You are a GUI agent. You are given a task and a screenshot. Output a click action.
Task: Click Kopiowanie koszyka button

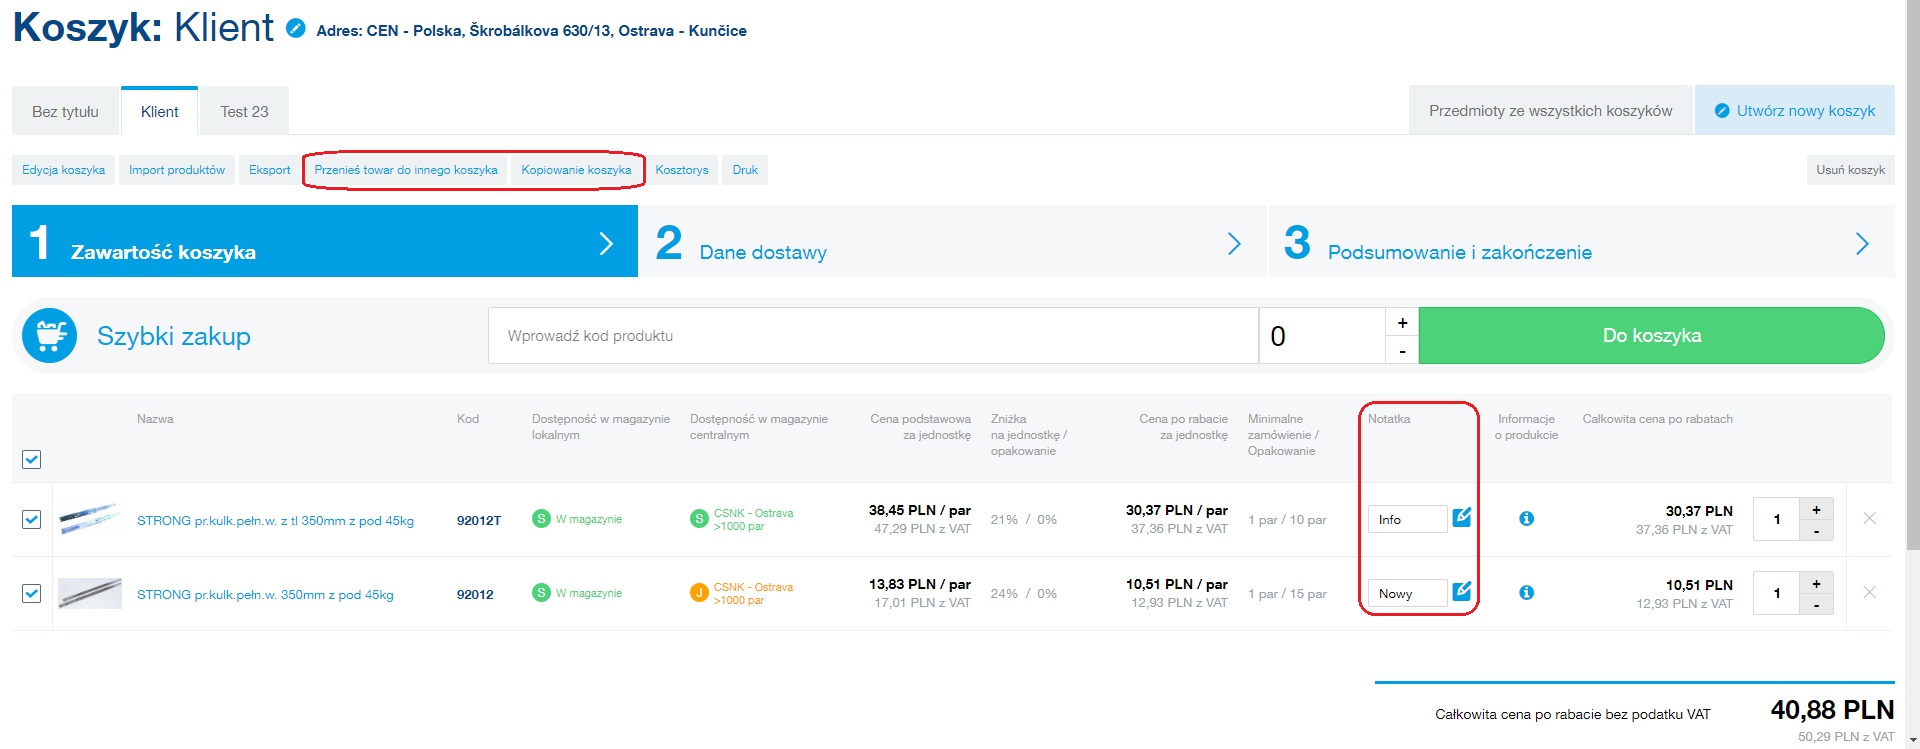click(576, 170)
